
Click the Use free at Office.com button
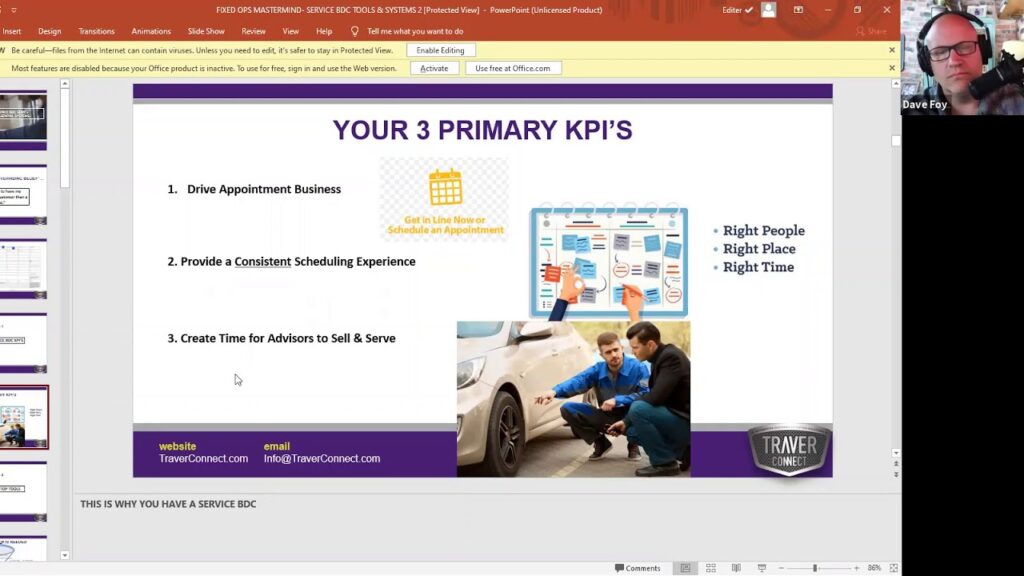click(513, 68)
